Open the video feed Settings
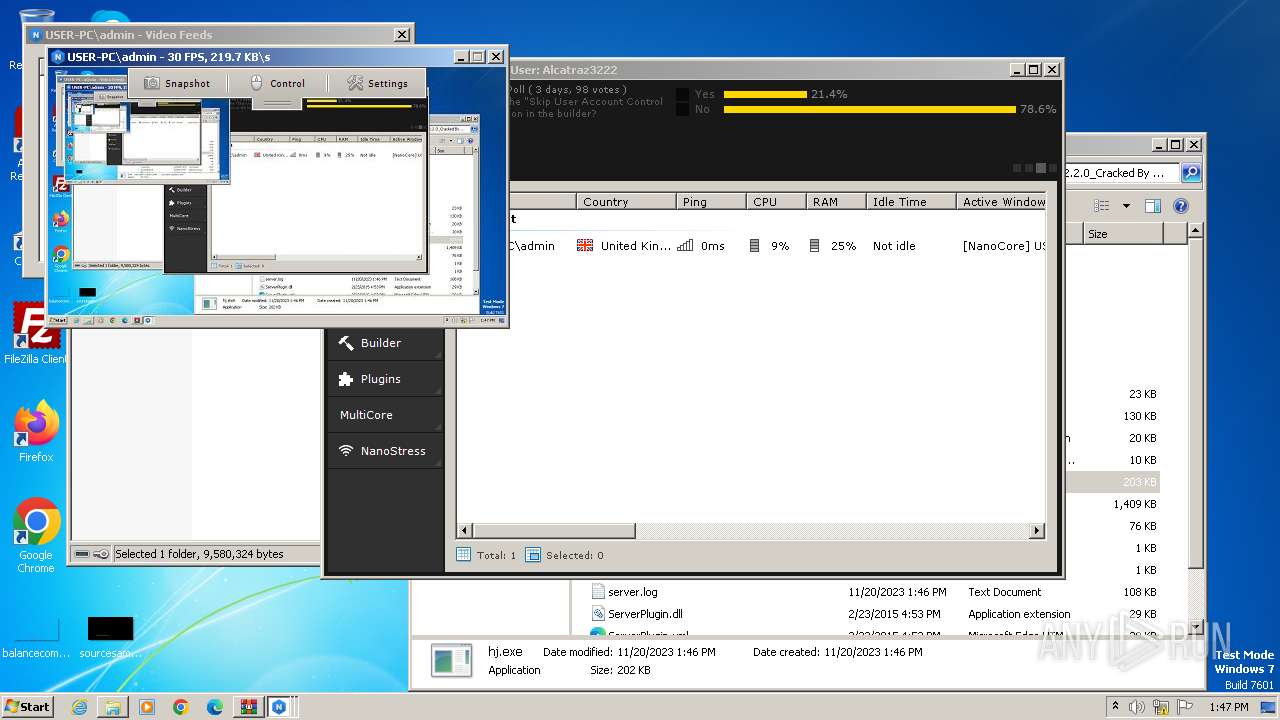Image resolution: width=1280 pixels, height=720 pixels. point(377,83)
